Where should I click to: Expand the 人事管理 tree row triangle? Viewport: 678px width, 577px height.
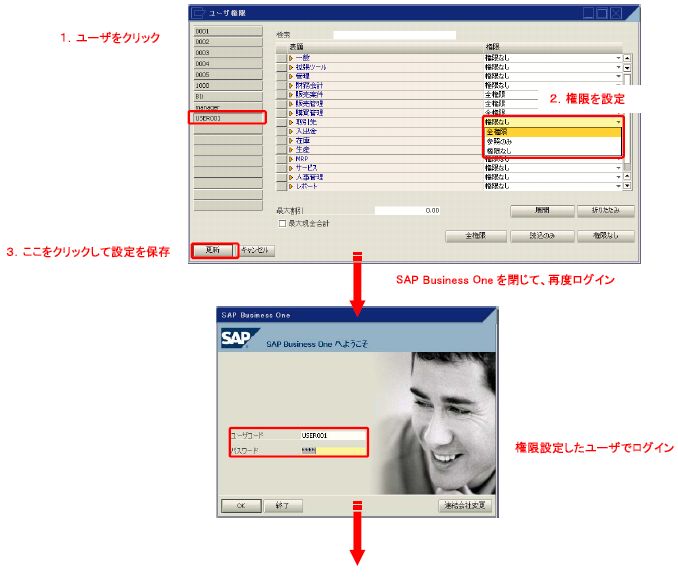coord(291,177)
